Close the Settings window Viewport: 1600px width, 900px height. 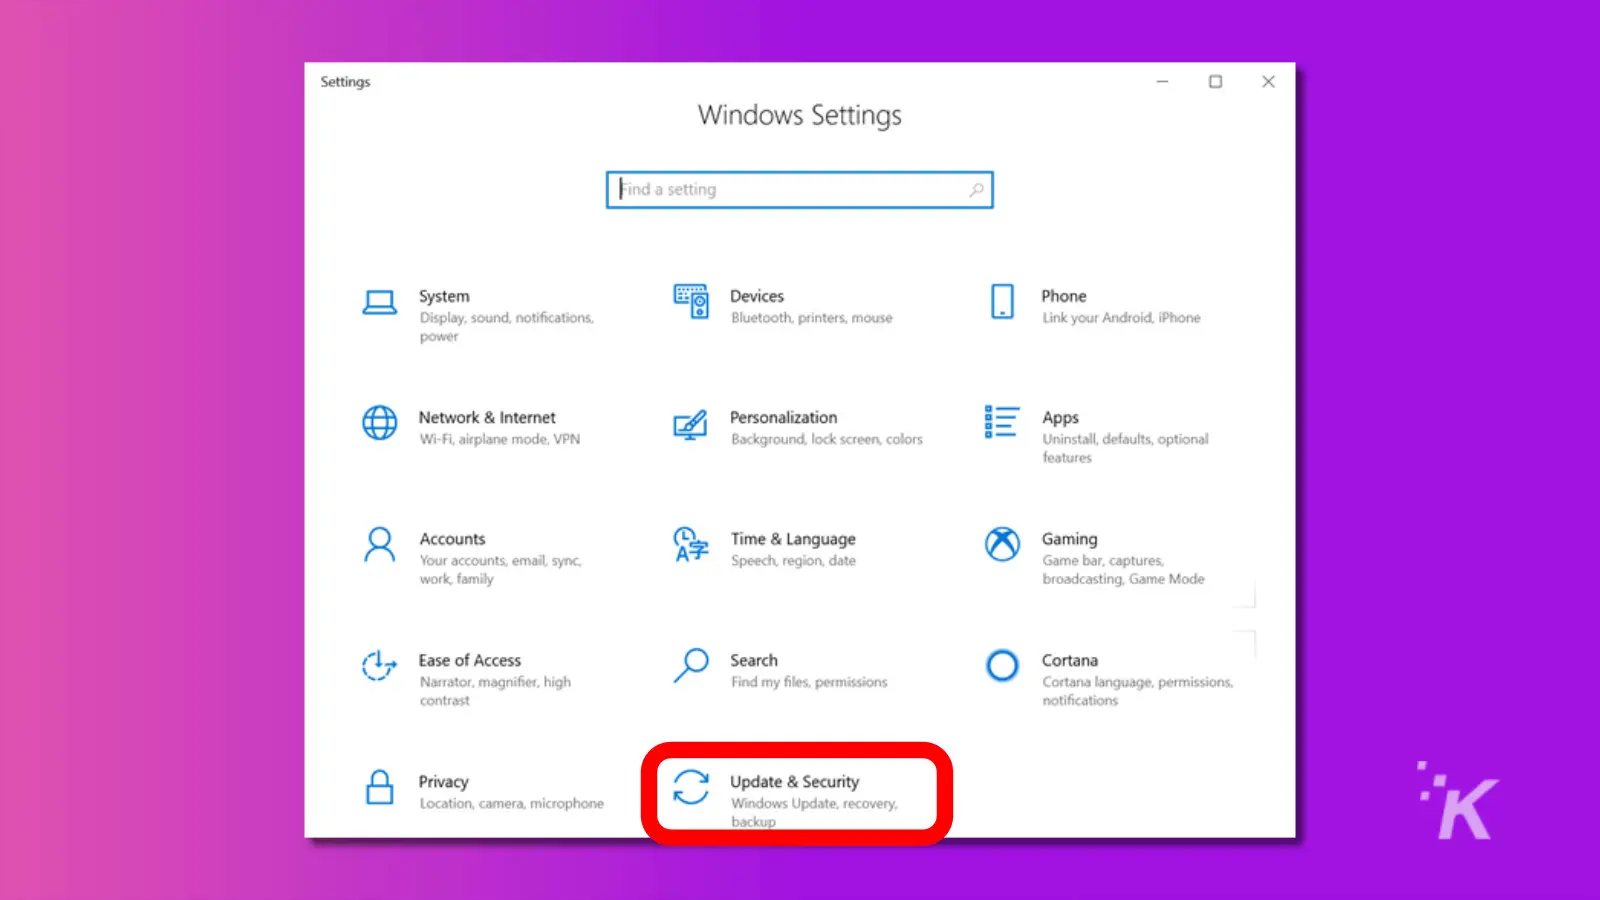point(1268,82)
